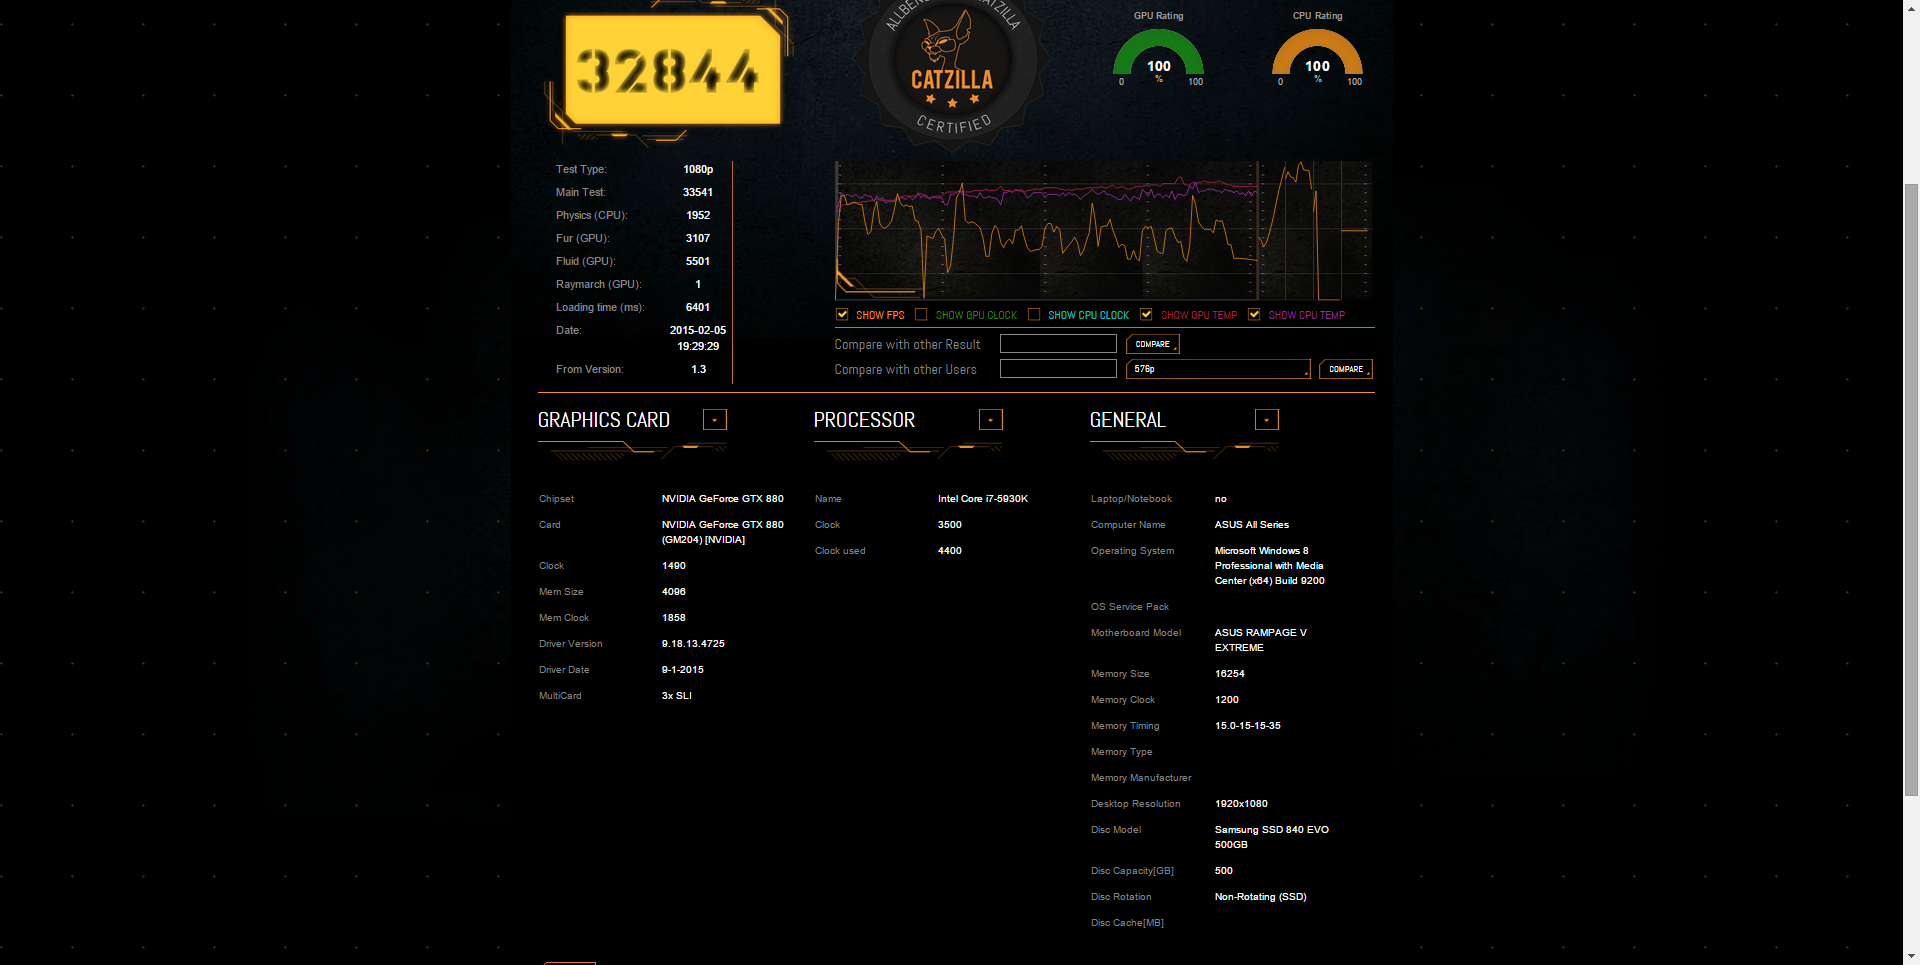1920x965 pixels.
Task: Collapse the Graphics Card section
Action: tap(715, 420)
